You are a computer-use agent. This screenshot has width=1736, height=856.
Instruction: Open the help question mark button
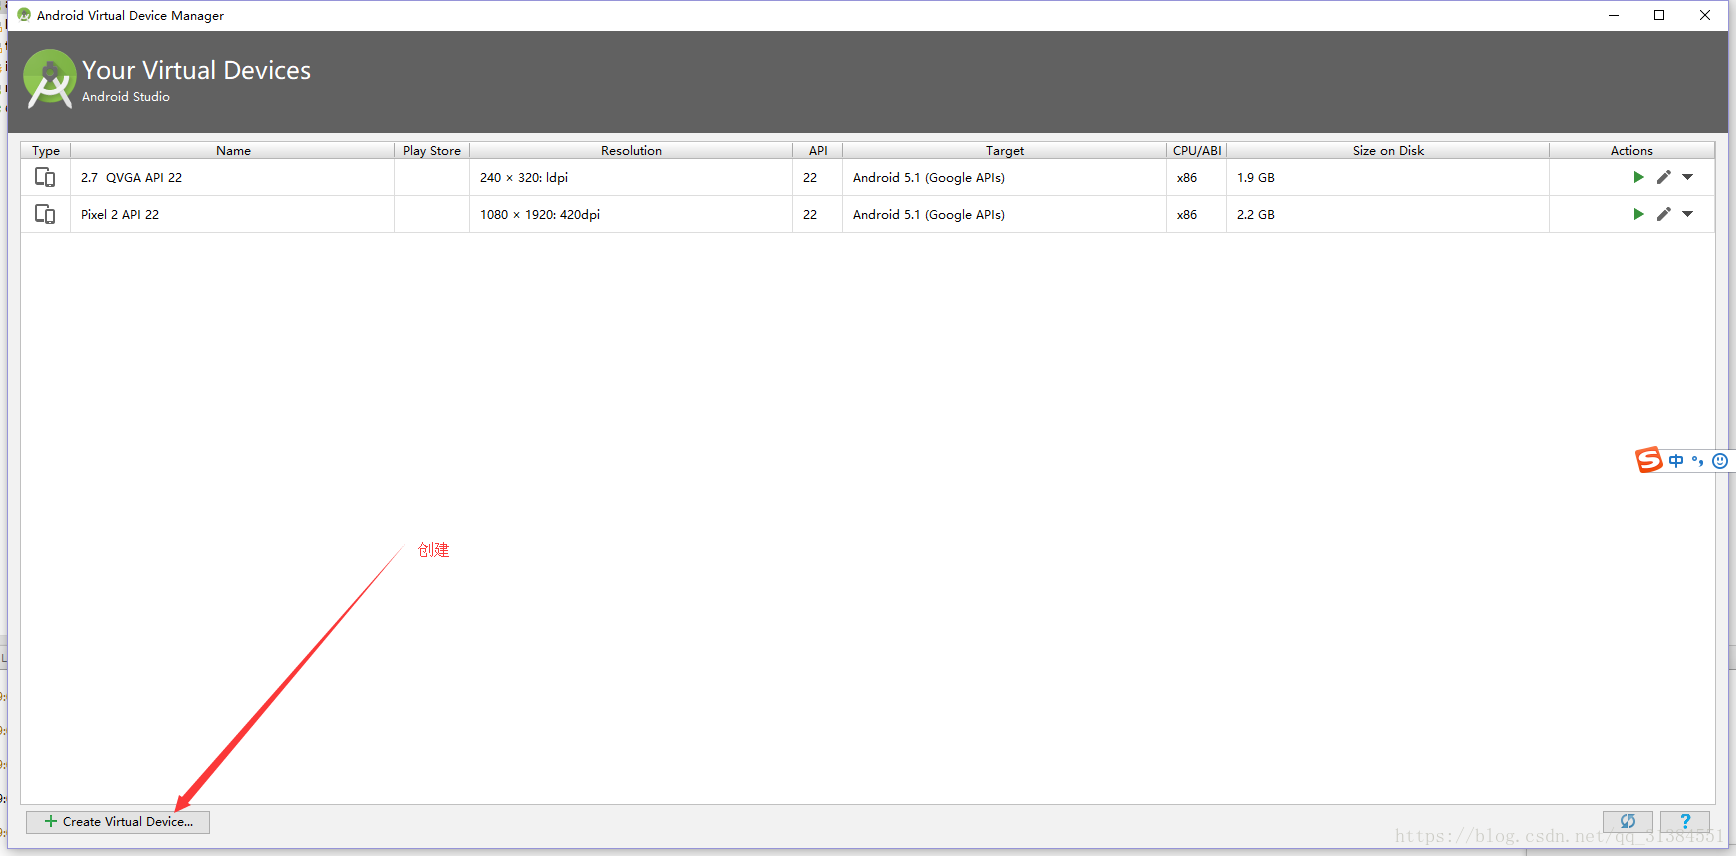[1685, 822]
